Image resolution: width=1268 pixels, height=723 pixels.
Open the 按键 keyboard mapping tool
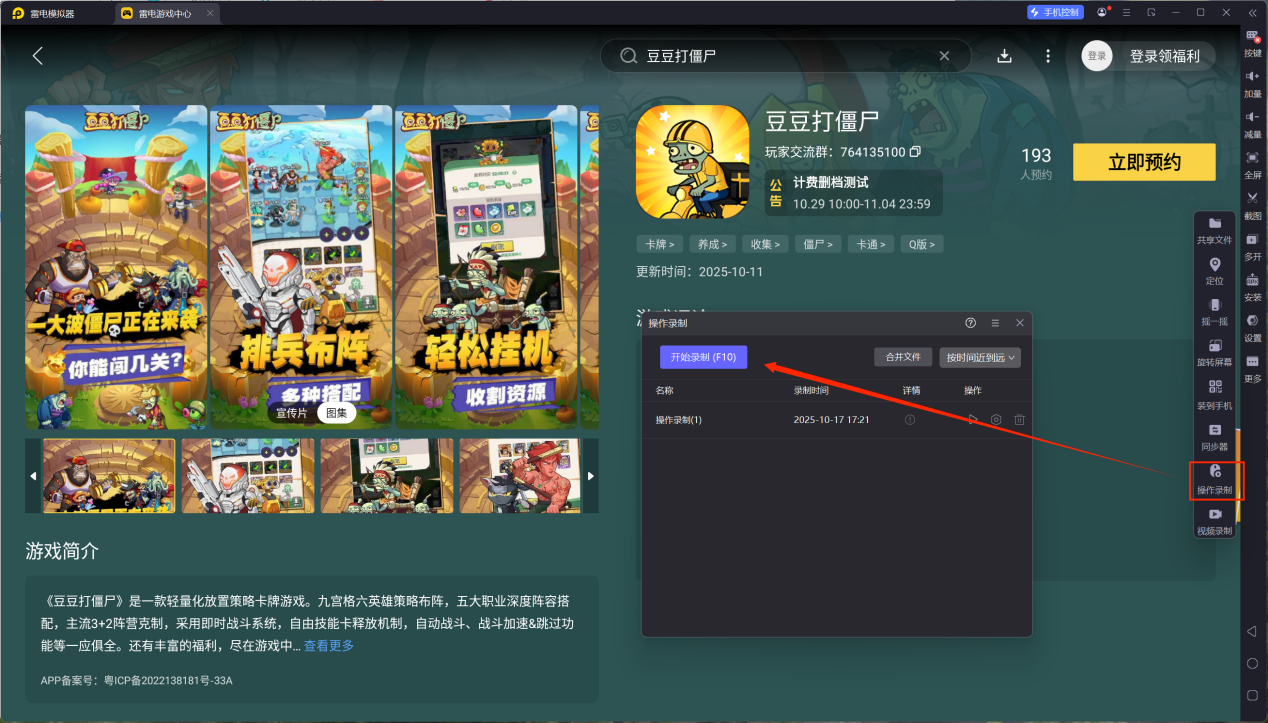(1252, 44)
